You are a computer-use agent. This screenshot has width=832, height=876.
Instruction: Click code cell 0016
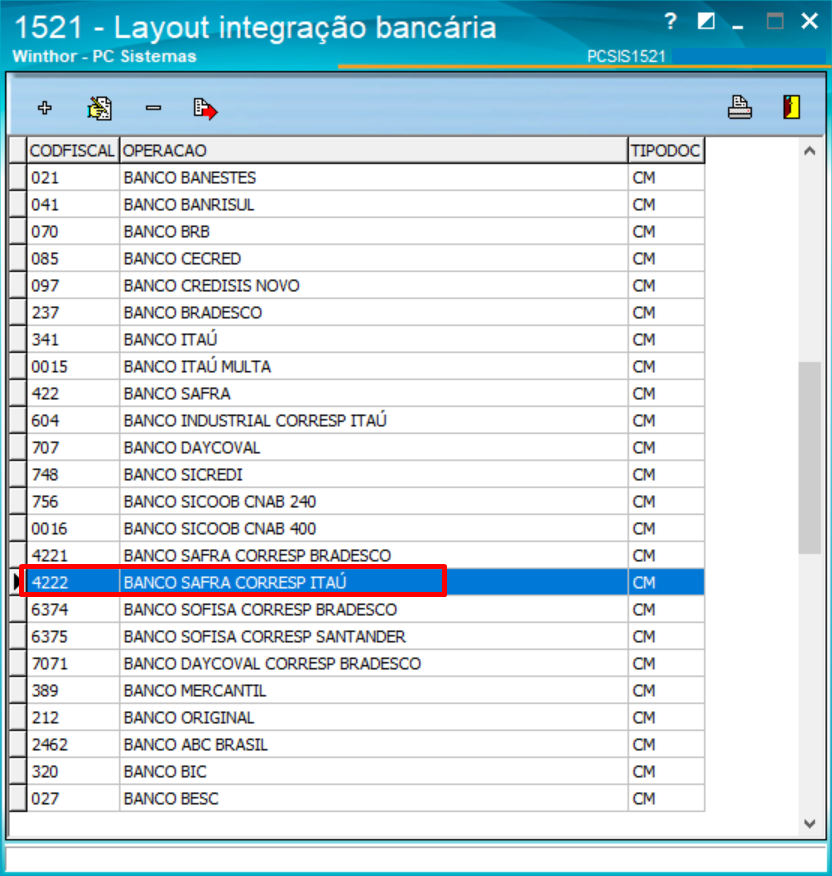(73, 529)
